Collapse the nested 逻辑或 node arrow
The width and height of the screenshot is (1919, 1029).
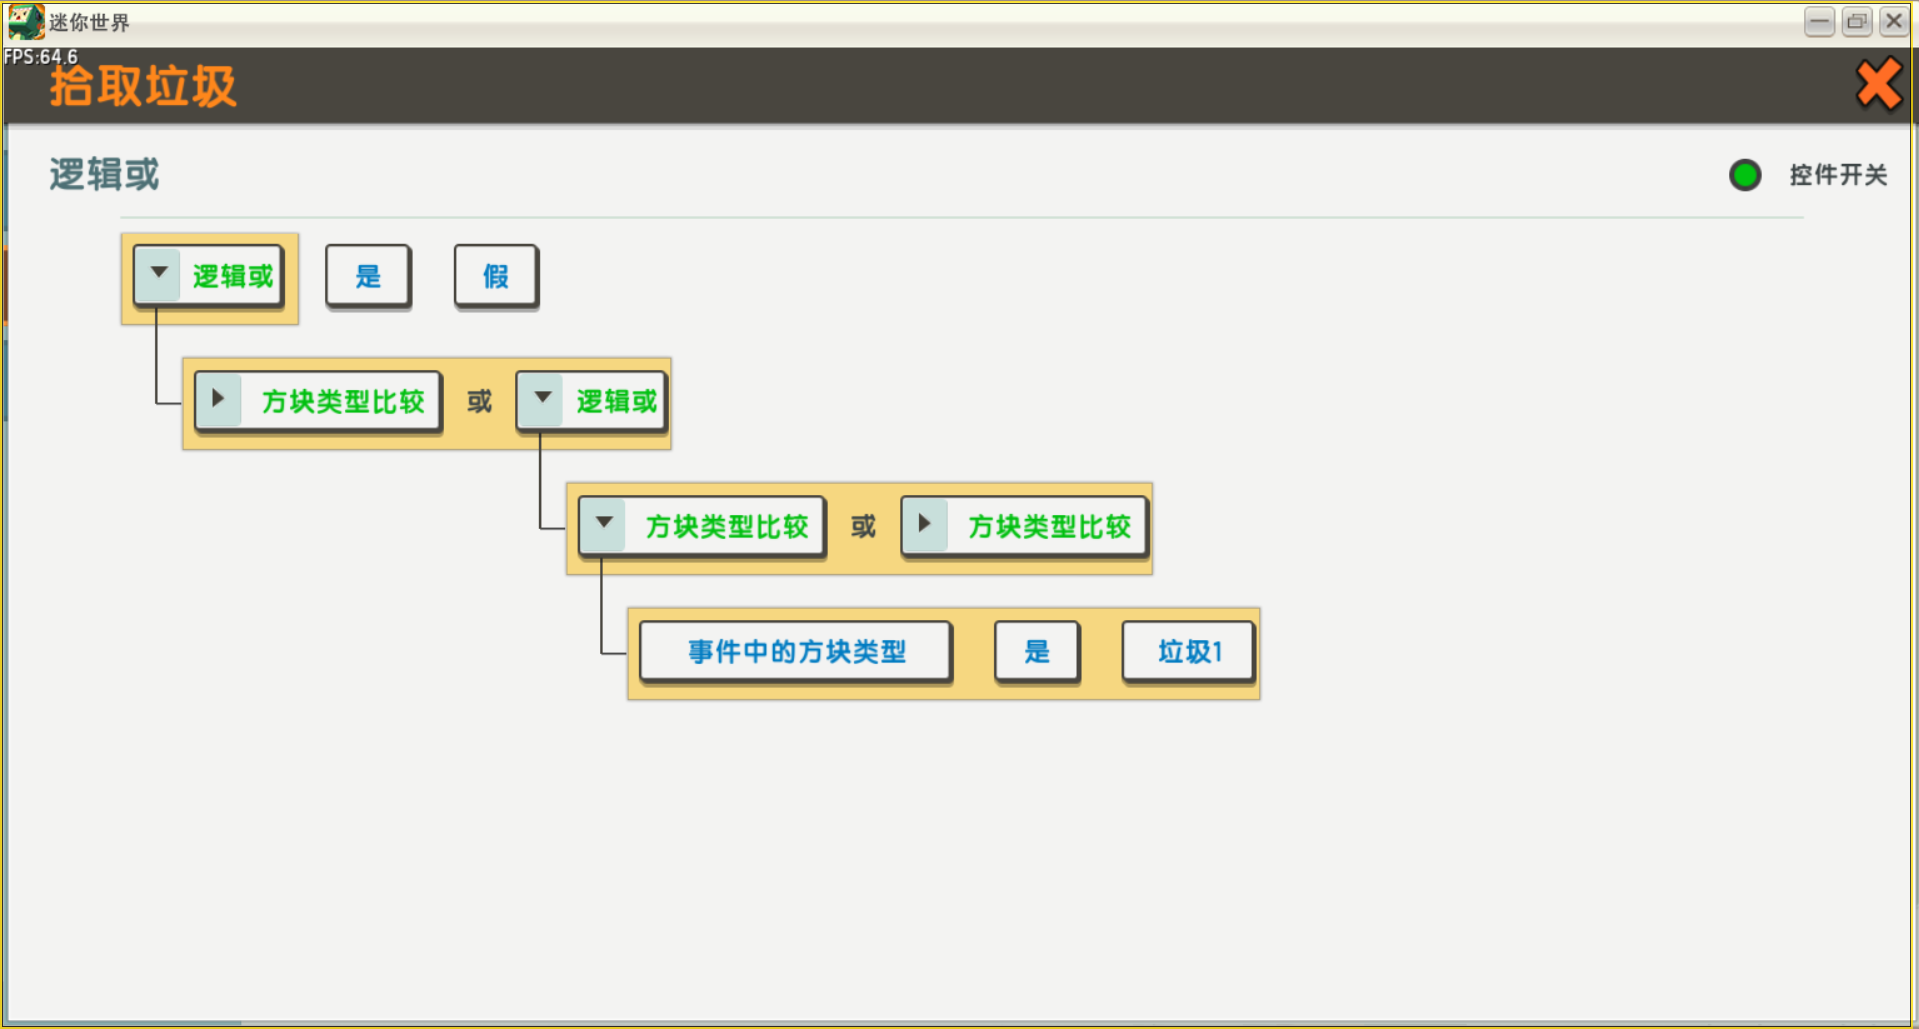542,400
